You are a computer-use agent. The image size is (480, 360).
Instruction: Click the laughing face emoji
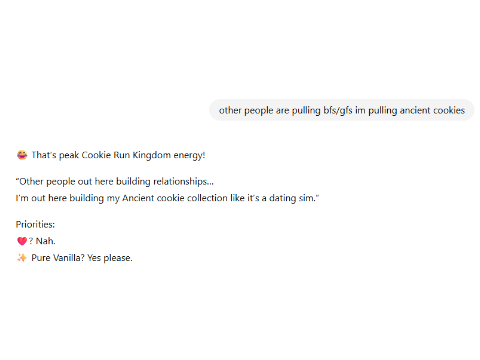[22, 155]
